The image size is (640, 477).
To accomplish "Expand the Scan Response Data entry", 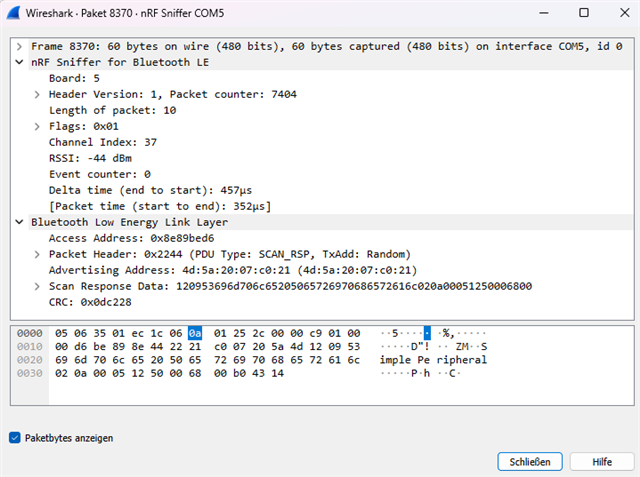I will [37, 286].
